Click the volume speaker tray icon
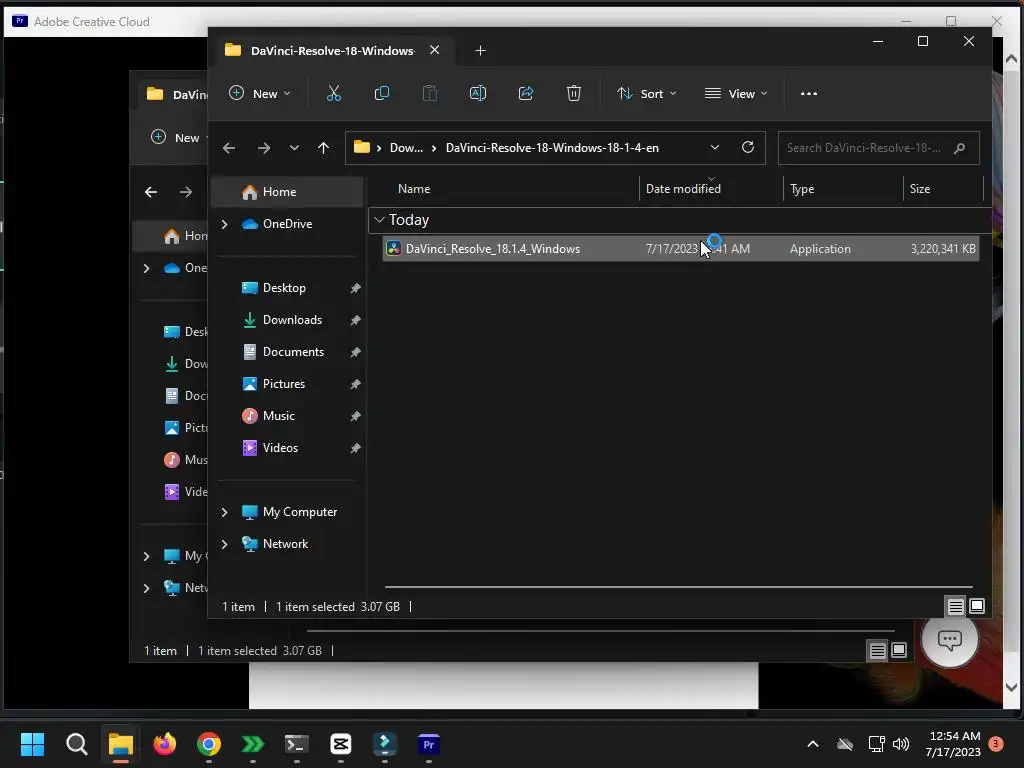Viewport: 1024px width, 768px height. (901, 744)
